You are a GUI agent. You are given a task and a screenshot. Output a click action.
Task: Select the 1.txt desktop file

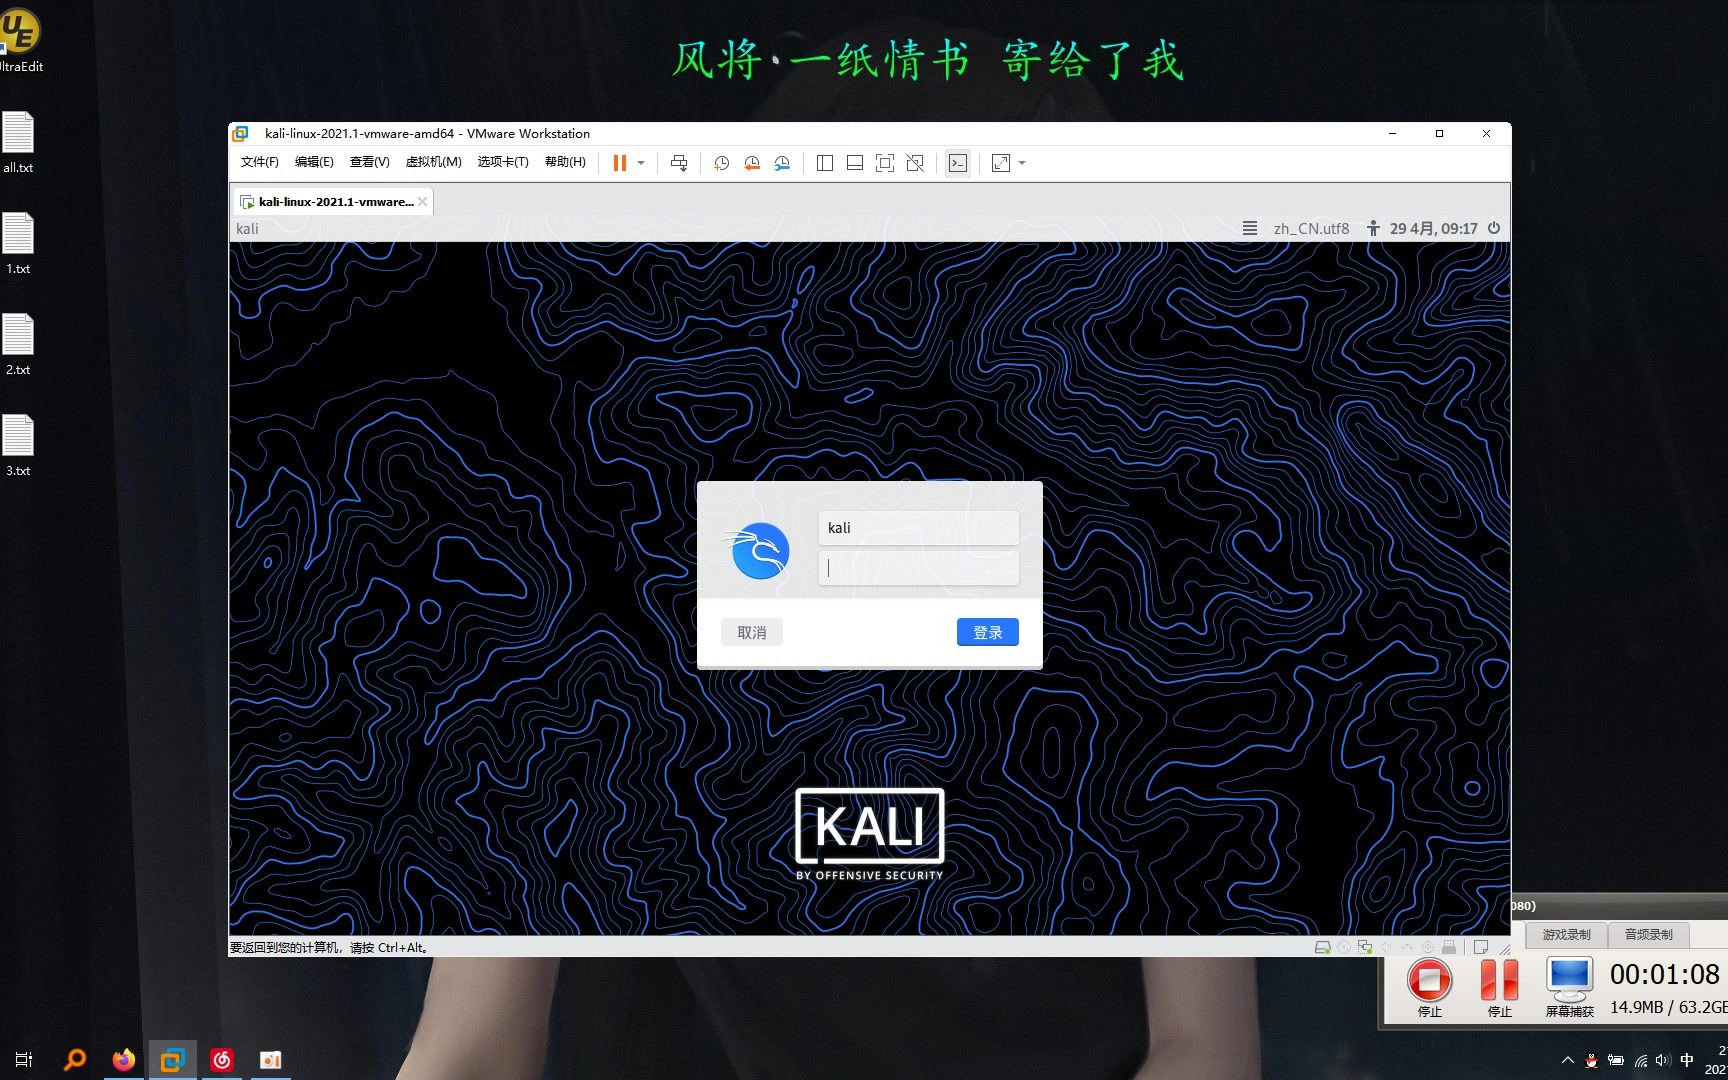18,244
